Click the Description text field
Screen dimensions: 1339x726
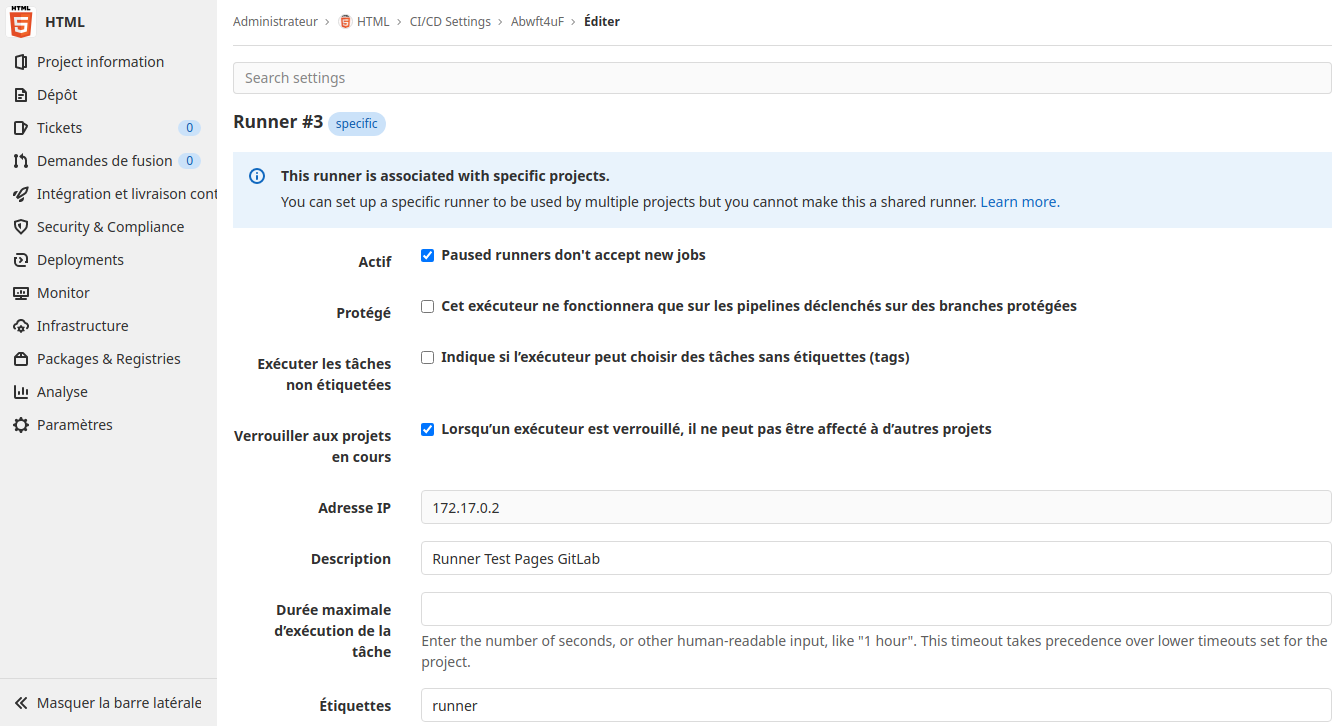[875, 559]
